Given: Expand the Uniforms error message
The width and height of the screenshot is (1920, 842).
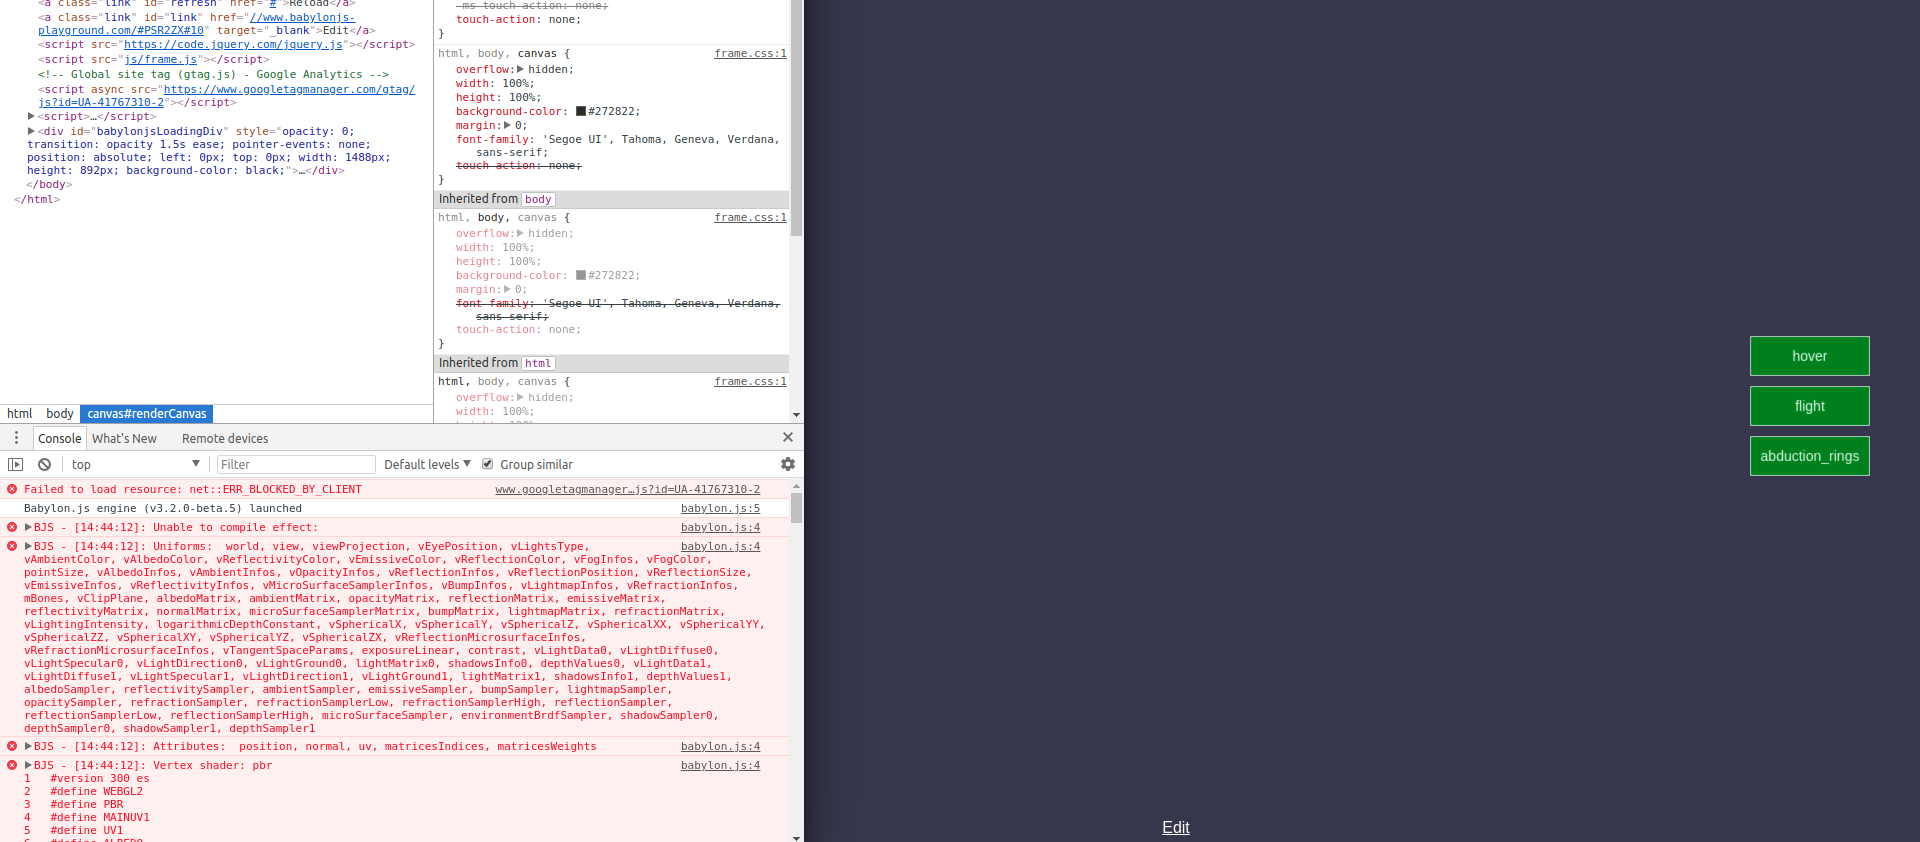Looking at the screenshot, I should (x=29, y=546).
